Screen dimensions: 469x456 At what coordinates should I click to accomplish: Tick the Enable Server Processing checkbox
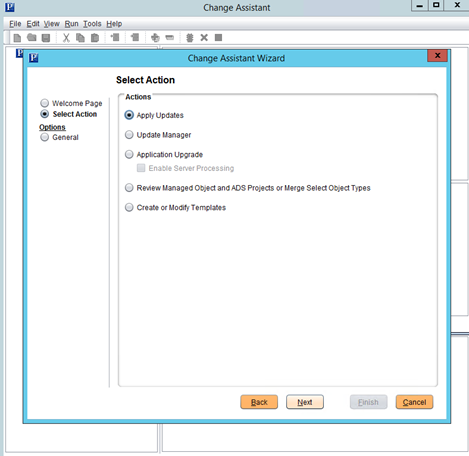click(x=141, y=168)
